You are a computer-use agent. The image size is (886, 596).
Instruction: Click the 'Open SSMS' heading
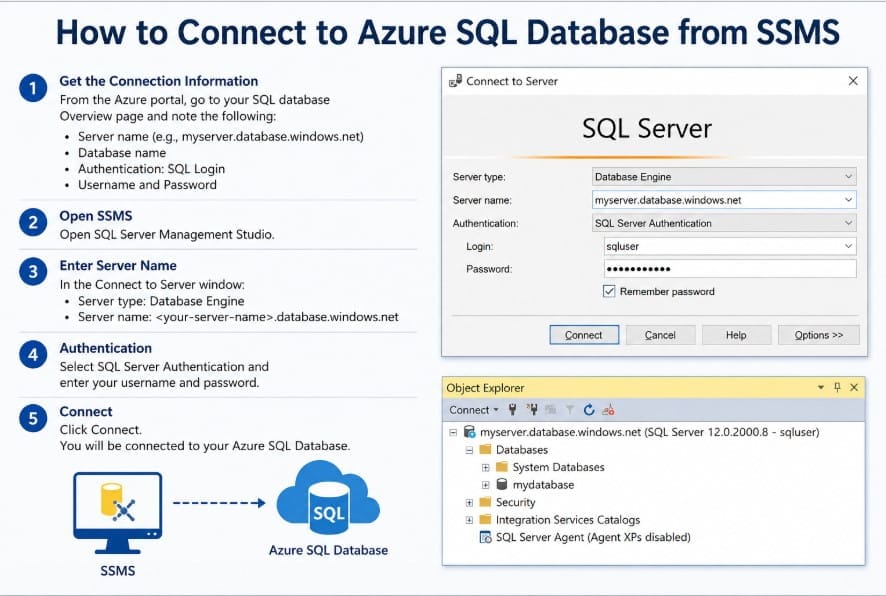coord(96,216)
